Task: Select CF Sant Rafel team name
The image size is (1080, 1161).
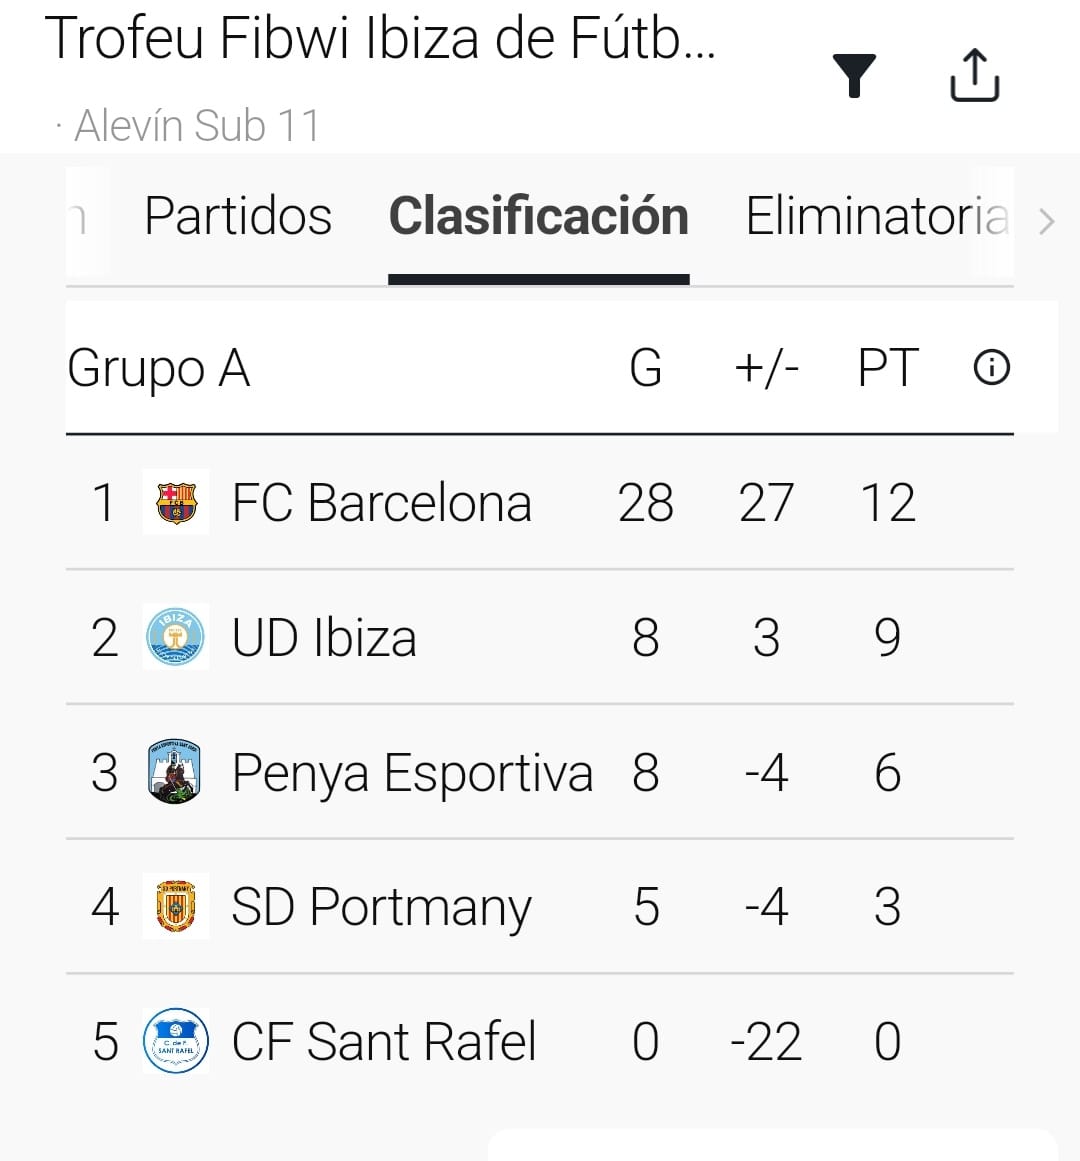Action: 384,1041
